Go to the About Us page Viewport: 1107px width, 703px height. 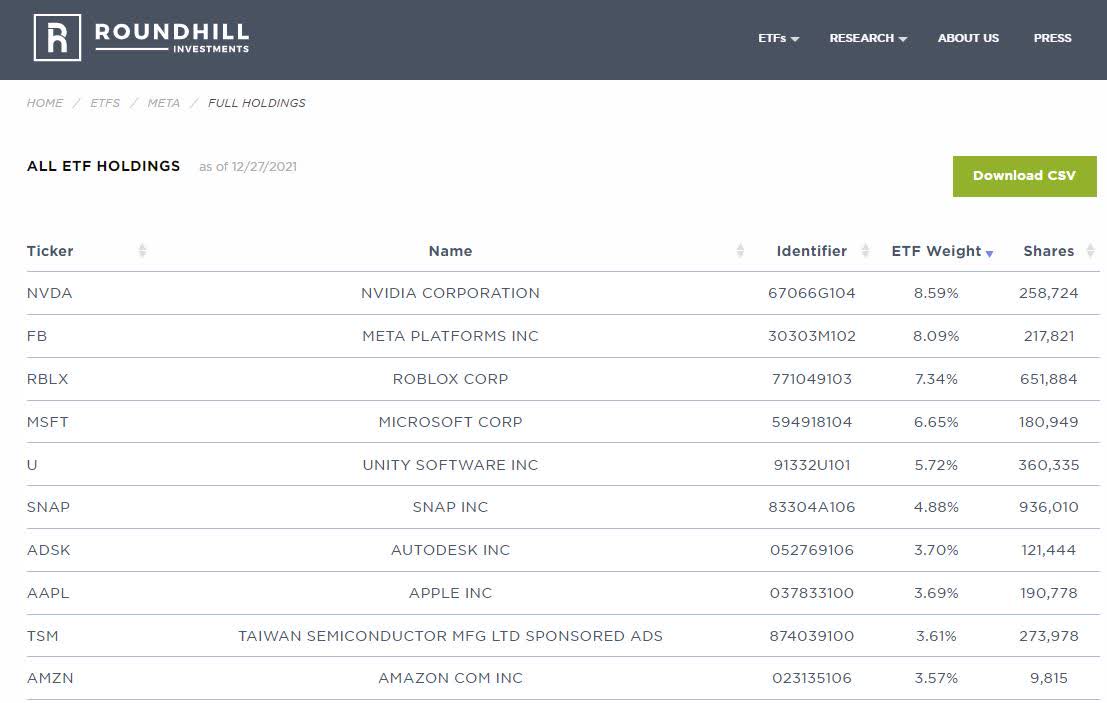(x=968, y=38)
